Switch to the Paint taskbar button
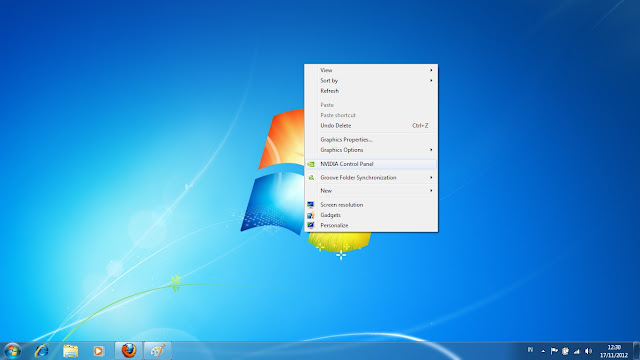 coord(158,351)
